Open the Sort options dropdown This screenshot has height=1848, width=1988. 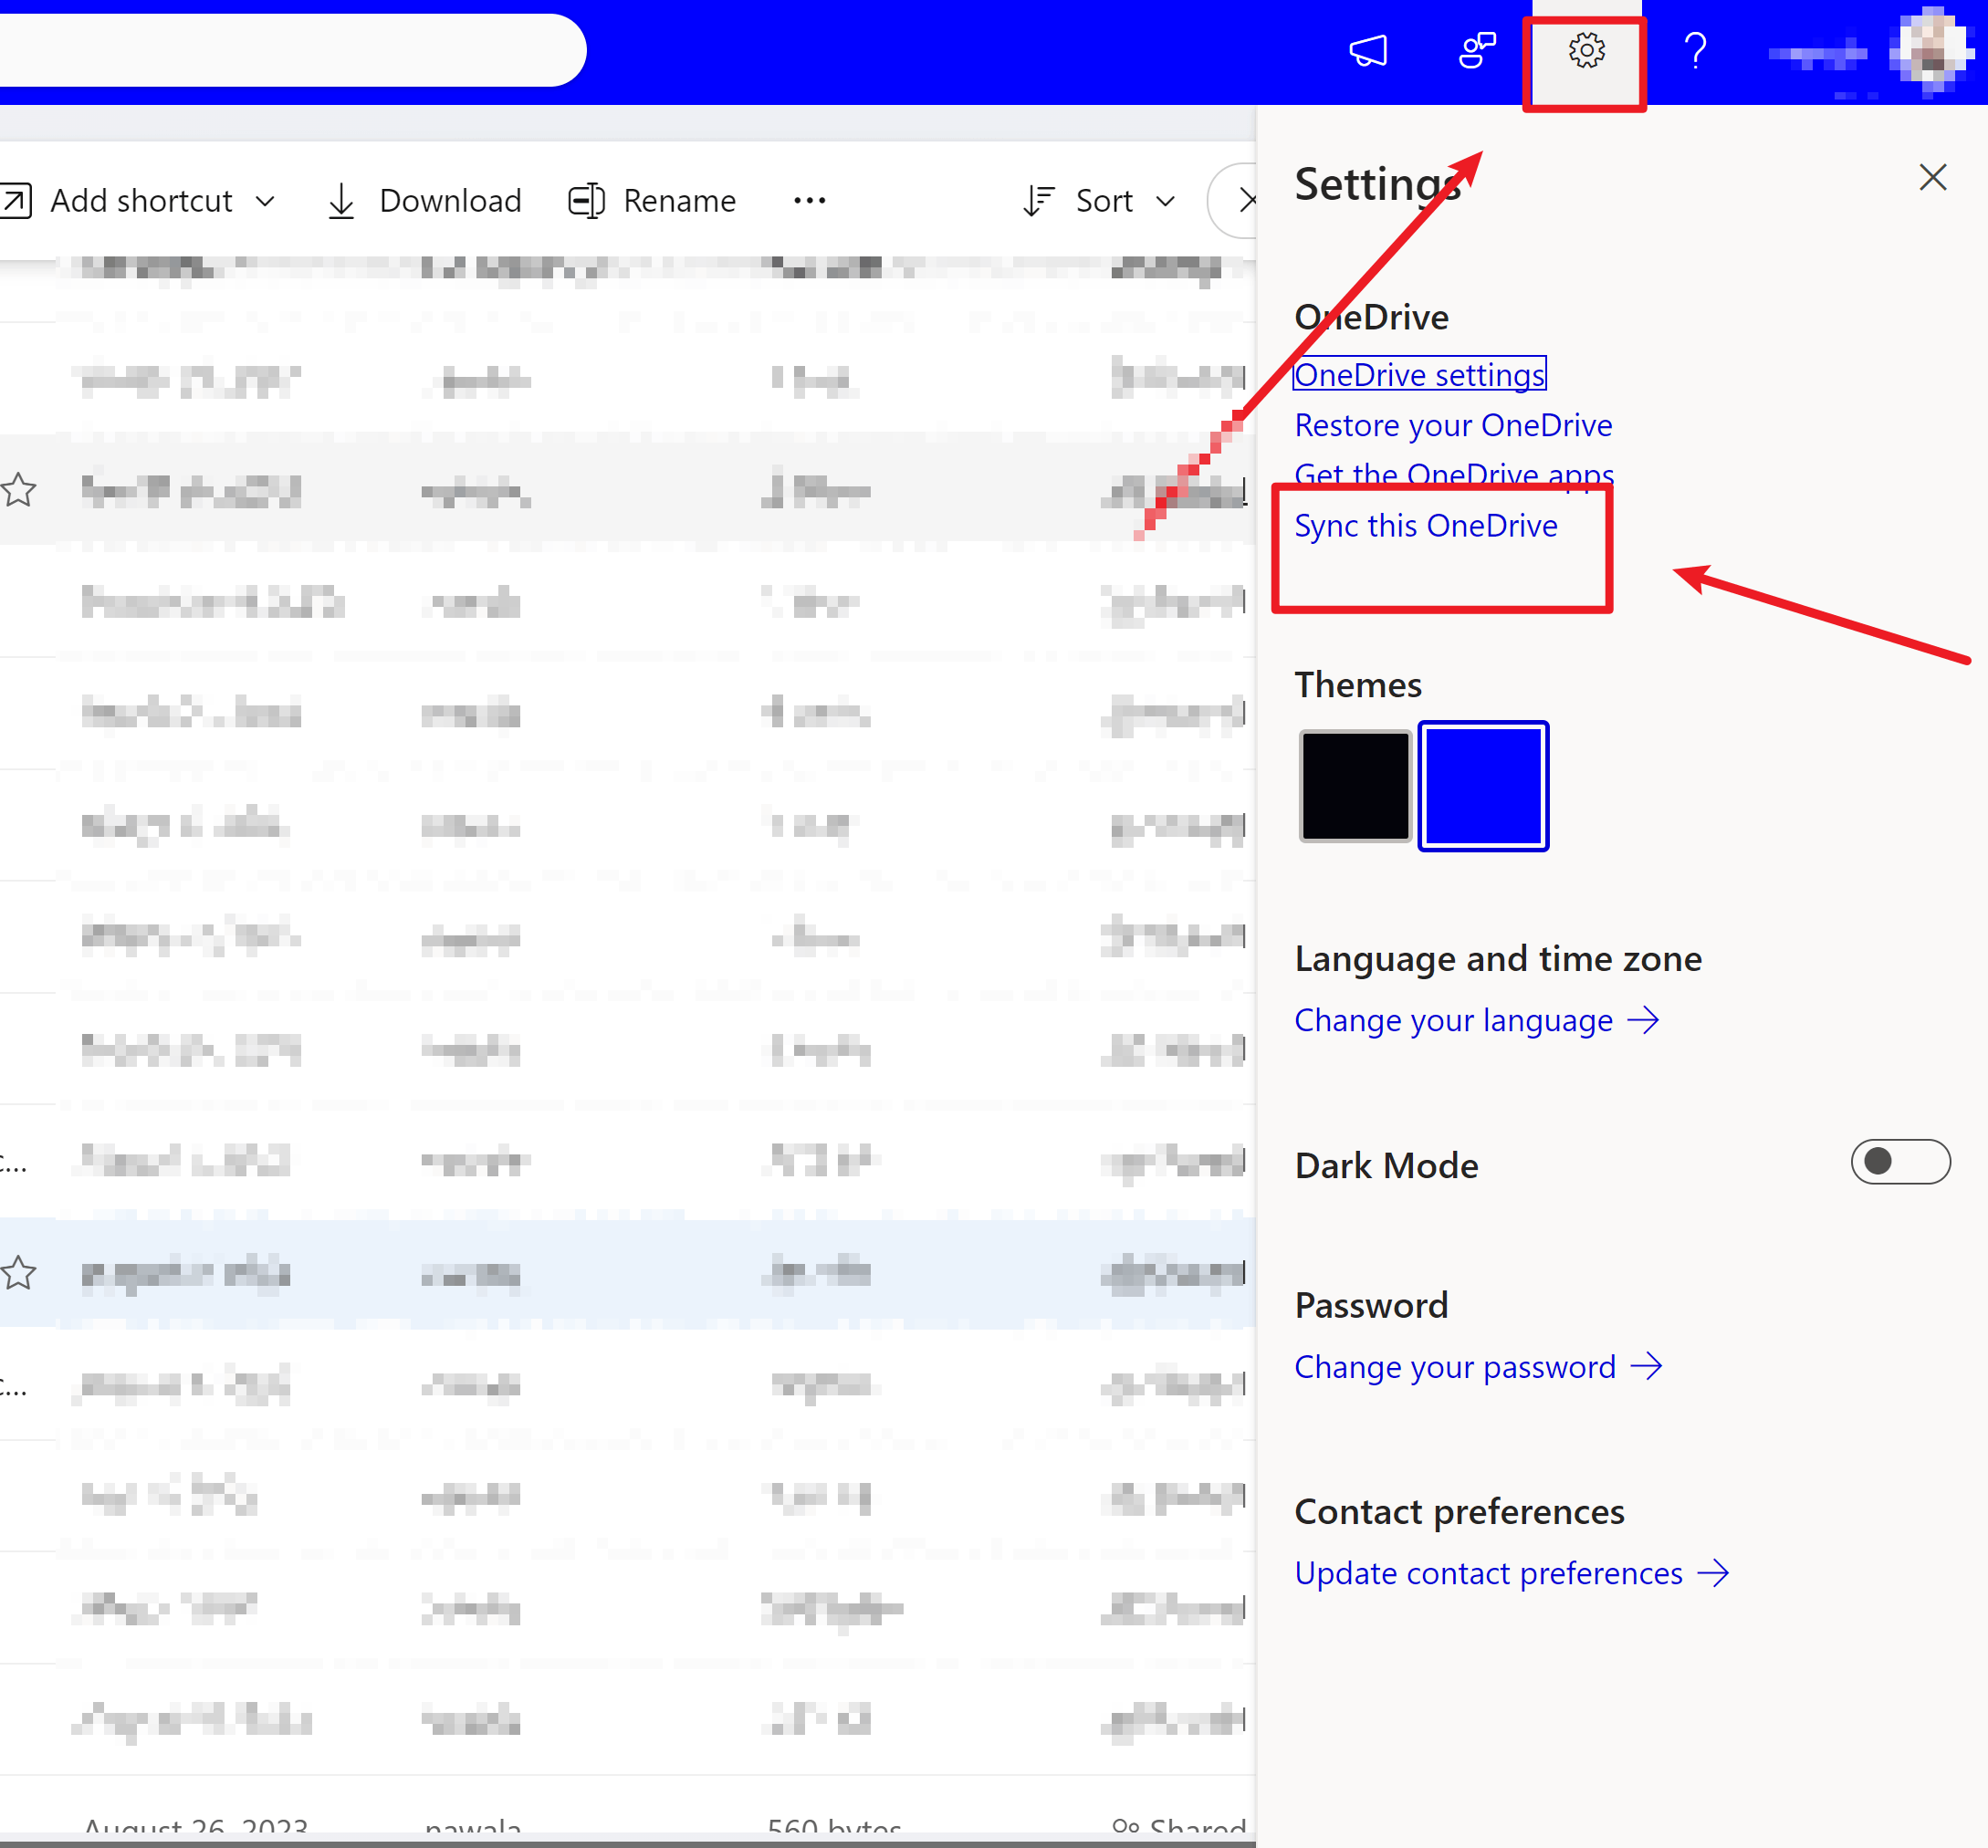pyautogui.click(x=1166, y=201)
